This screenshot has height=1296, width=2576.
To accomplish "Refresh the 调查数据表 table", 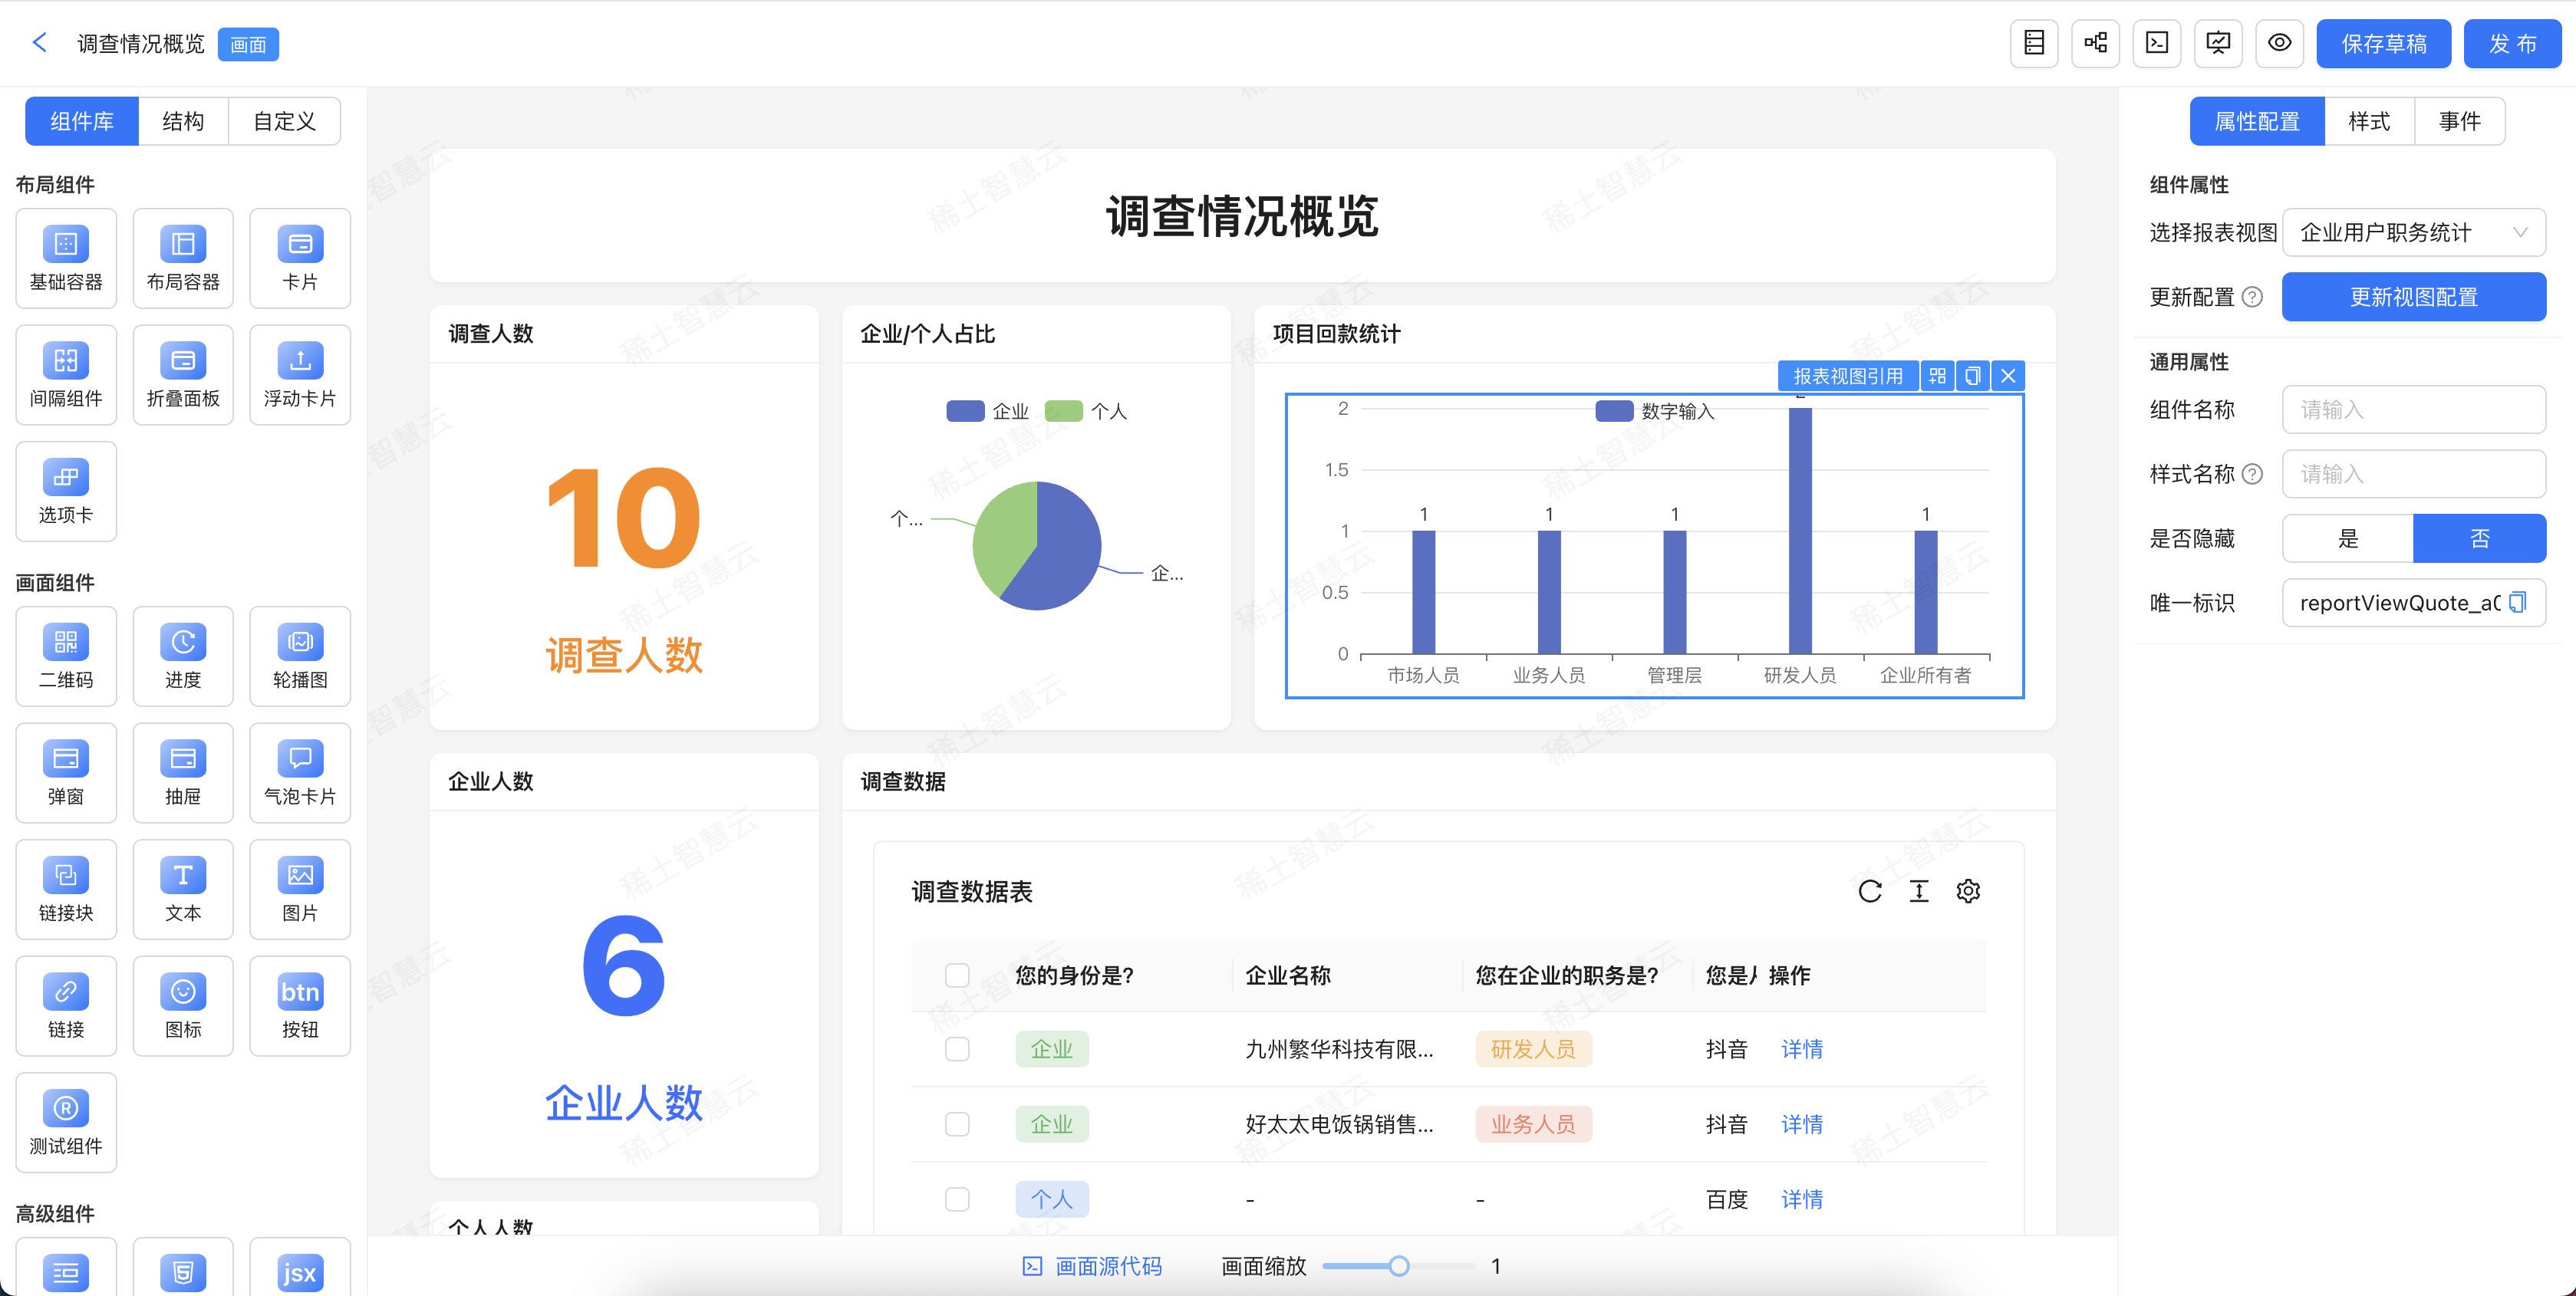I will pos(1869,891).
